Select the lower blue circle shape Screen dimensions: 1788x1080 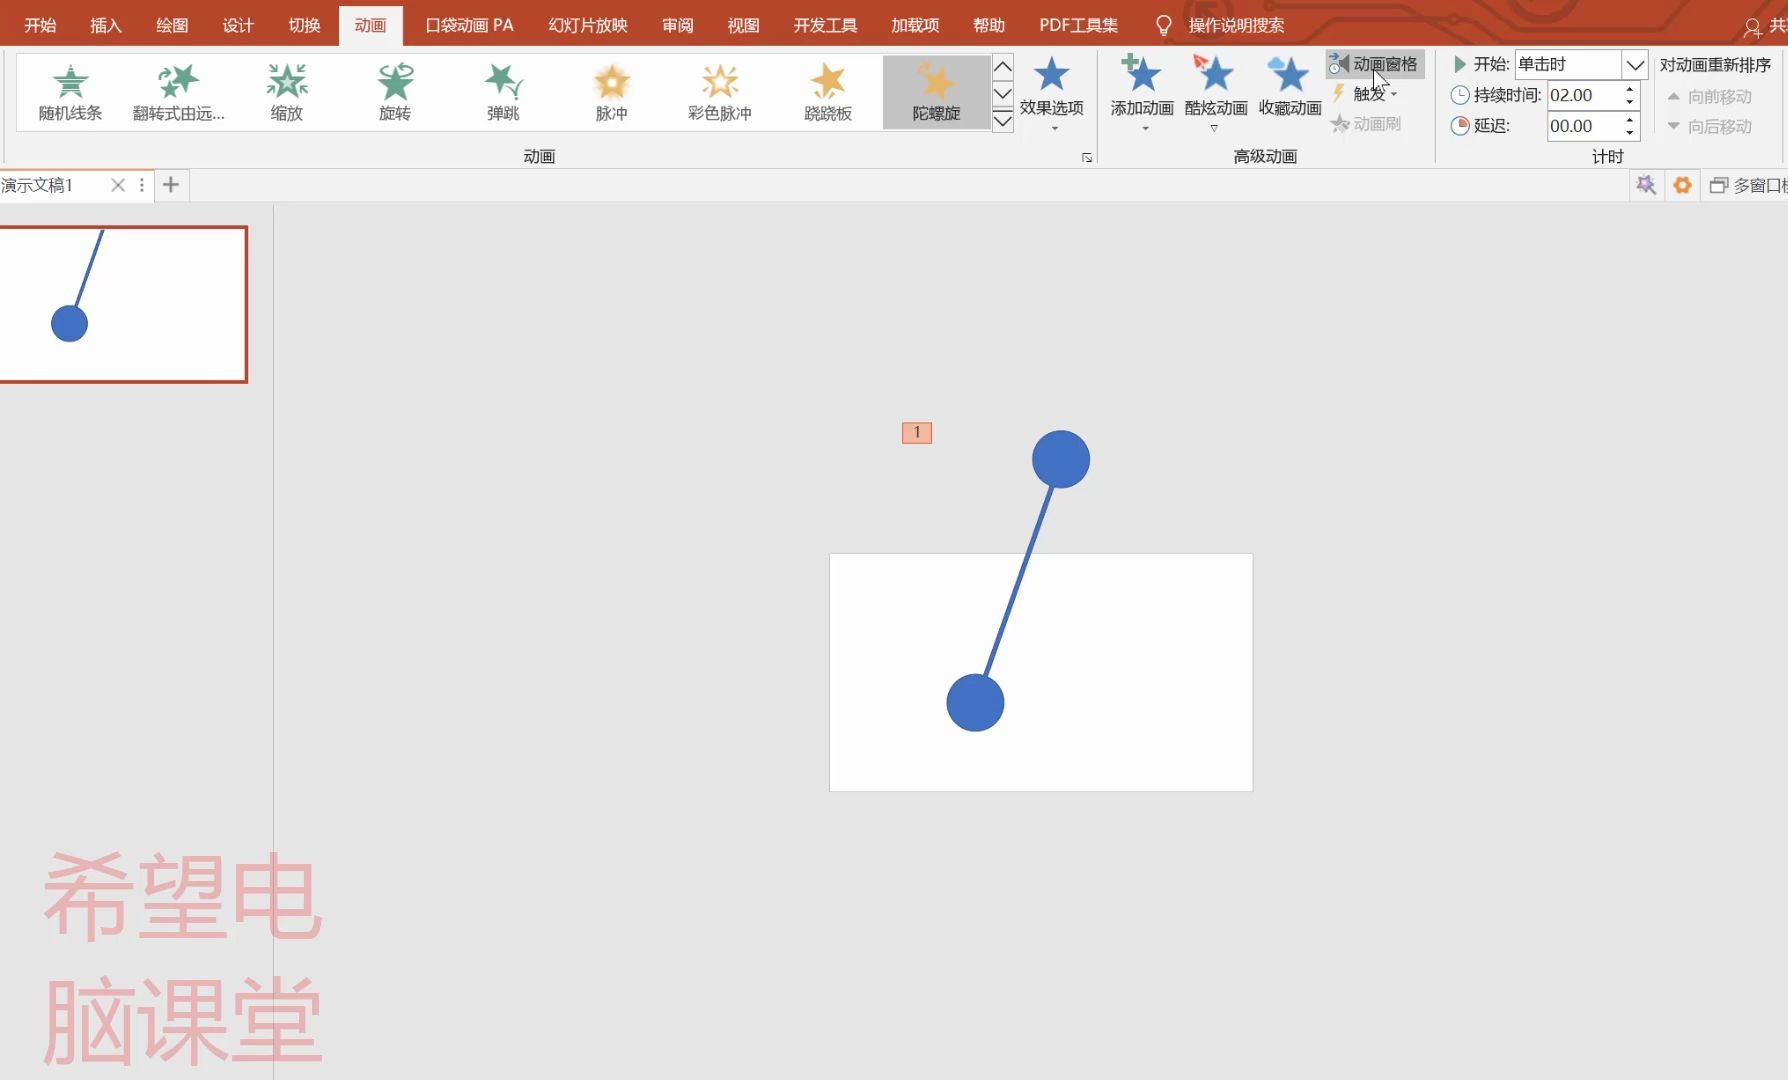975,702
